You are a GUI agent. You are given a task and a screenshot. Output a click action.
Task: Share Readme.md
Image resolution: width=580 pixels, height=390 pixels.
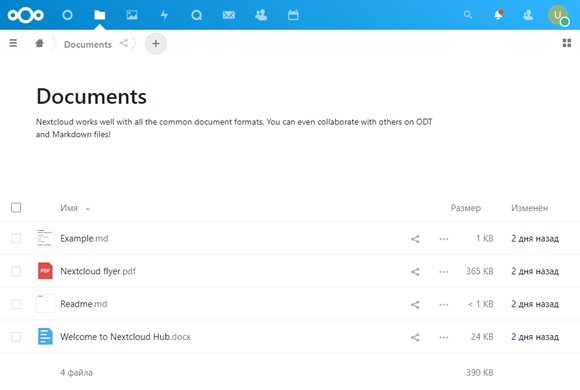(x=415, y=305)
